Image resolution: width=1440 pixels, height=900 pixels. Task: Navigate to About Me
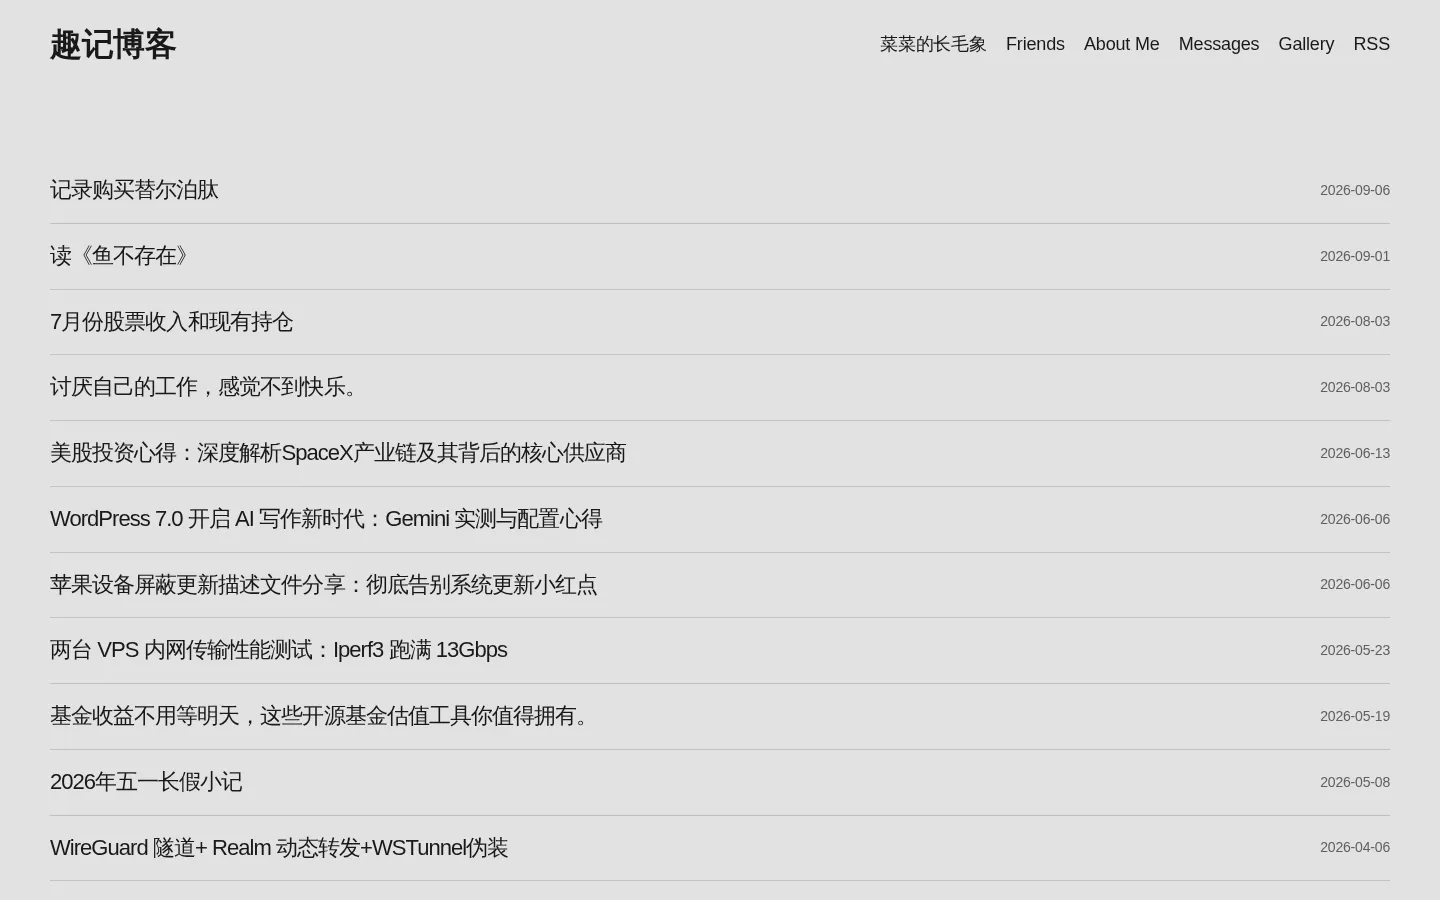pyautogui.click(x=1121, y=44)
